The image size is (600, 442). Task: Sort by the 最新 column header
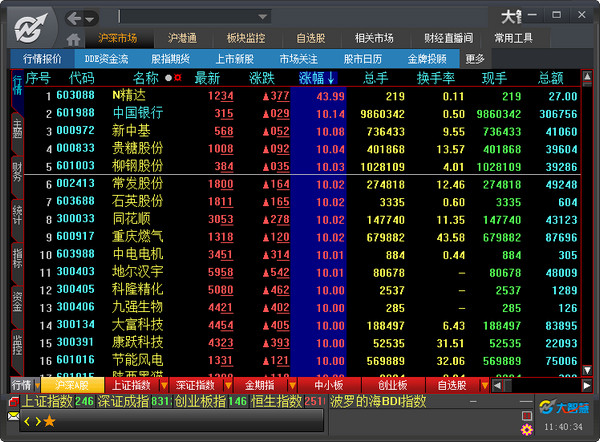point(207,78)
